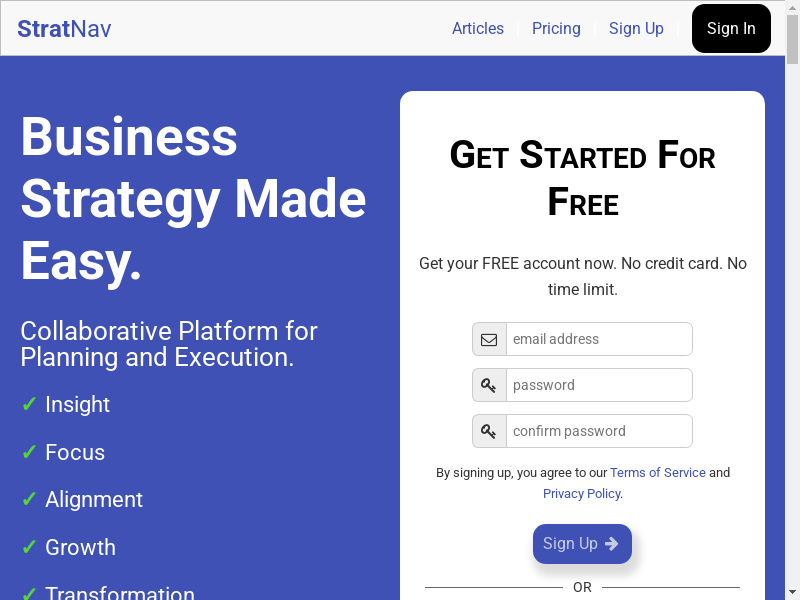Click the page's vertical scrollbar
Image resolution: width=800 pixels, height=600 pixels.
point(792,300)
